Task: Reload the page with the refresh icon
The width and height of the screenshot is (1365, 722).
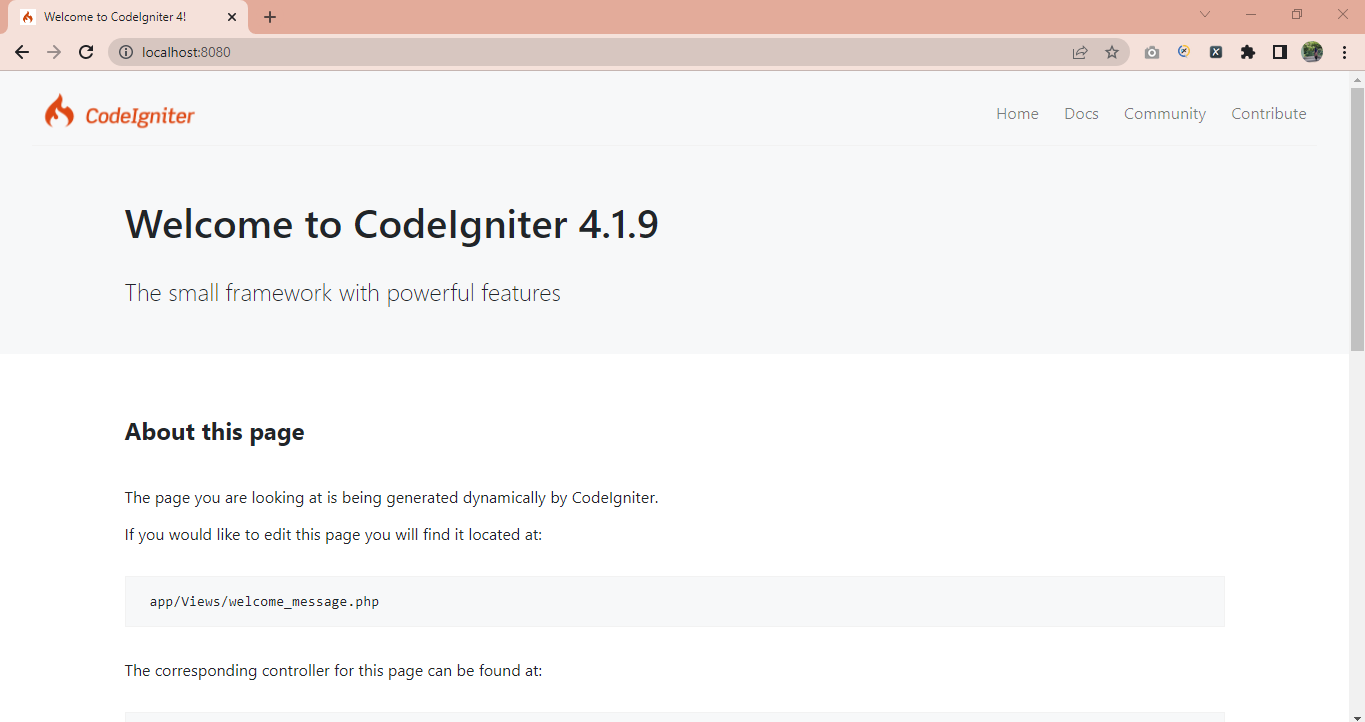Action: coord(86,52)
